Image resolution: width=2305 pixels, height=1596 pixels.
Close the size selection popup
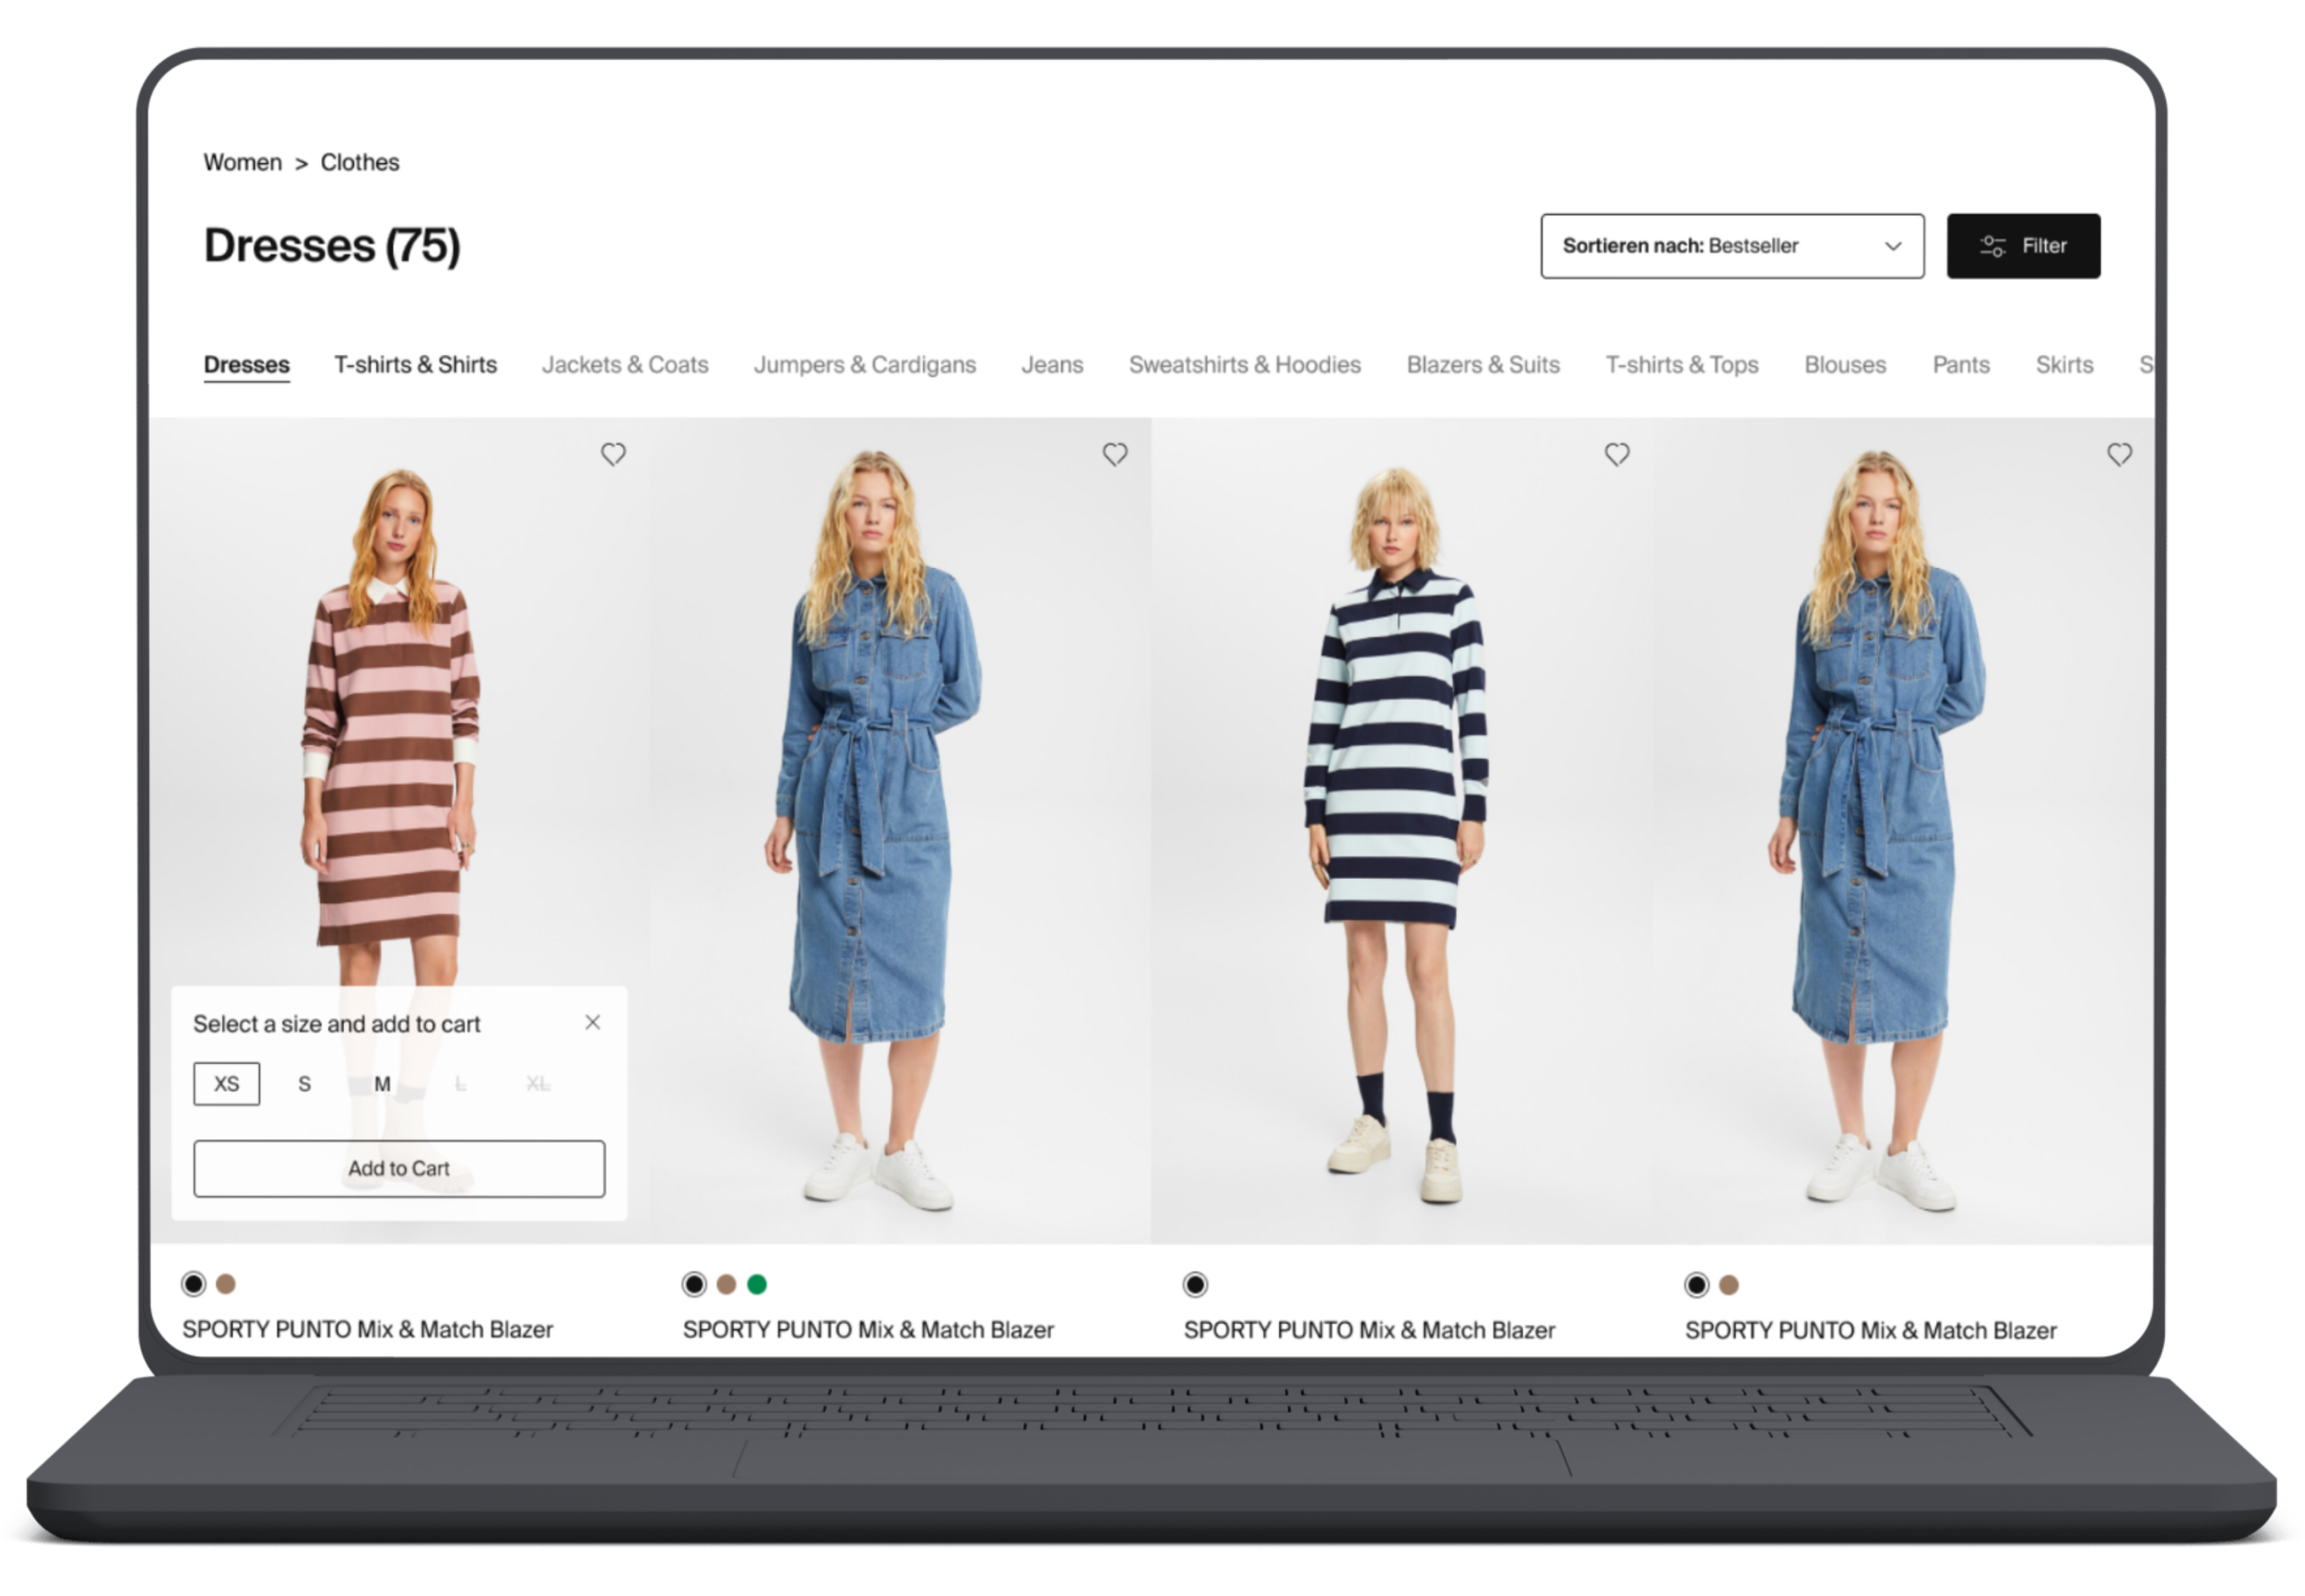pyautogui.click(x=593, y=1022)
